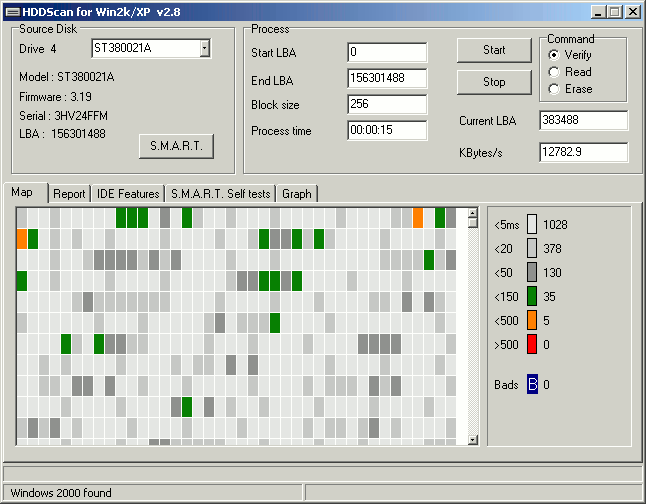Click the S.M.A.R.T. button
Viewport: 646px width, 504px height.
pos(176,146)
